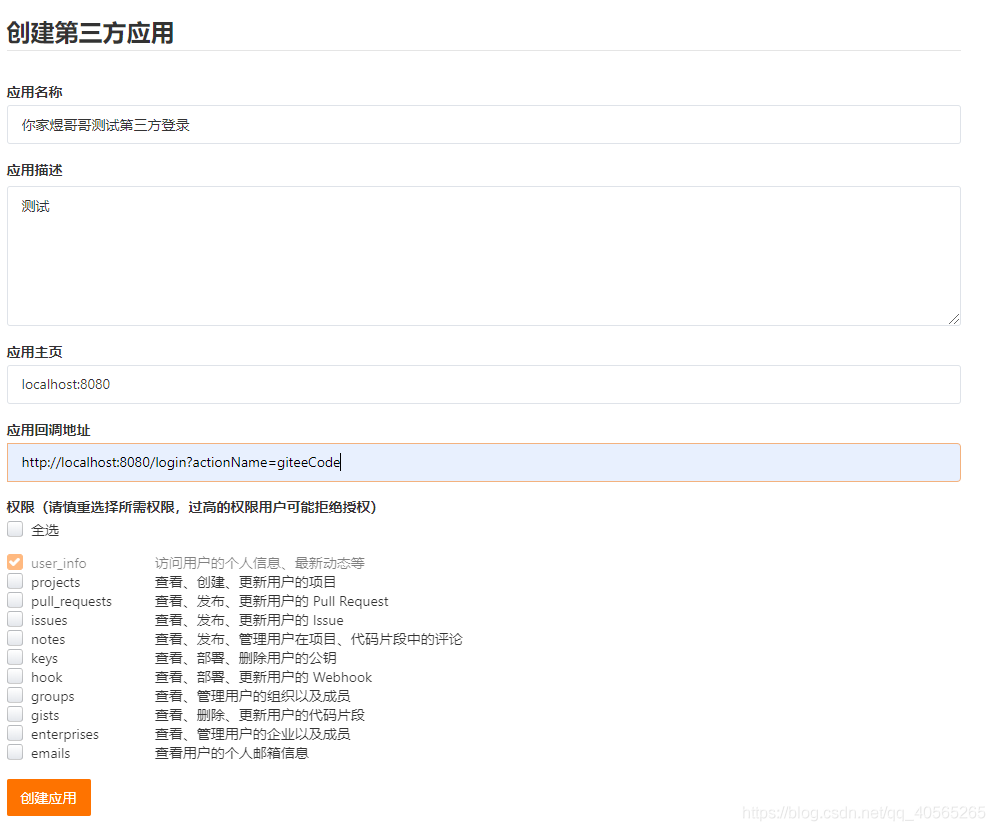This screenshot has width=995, height=831.
Task: Enable the 全选 select-all checkbox
Action: click(x=15, y=529)
